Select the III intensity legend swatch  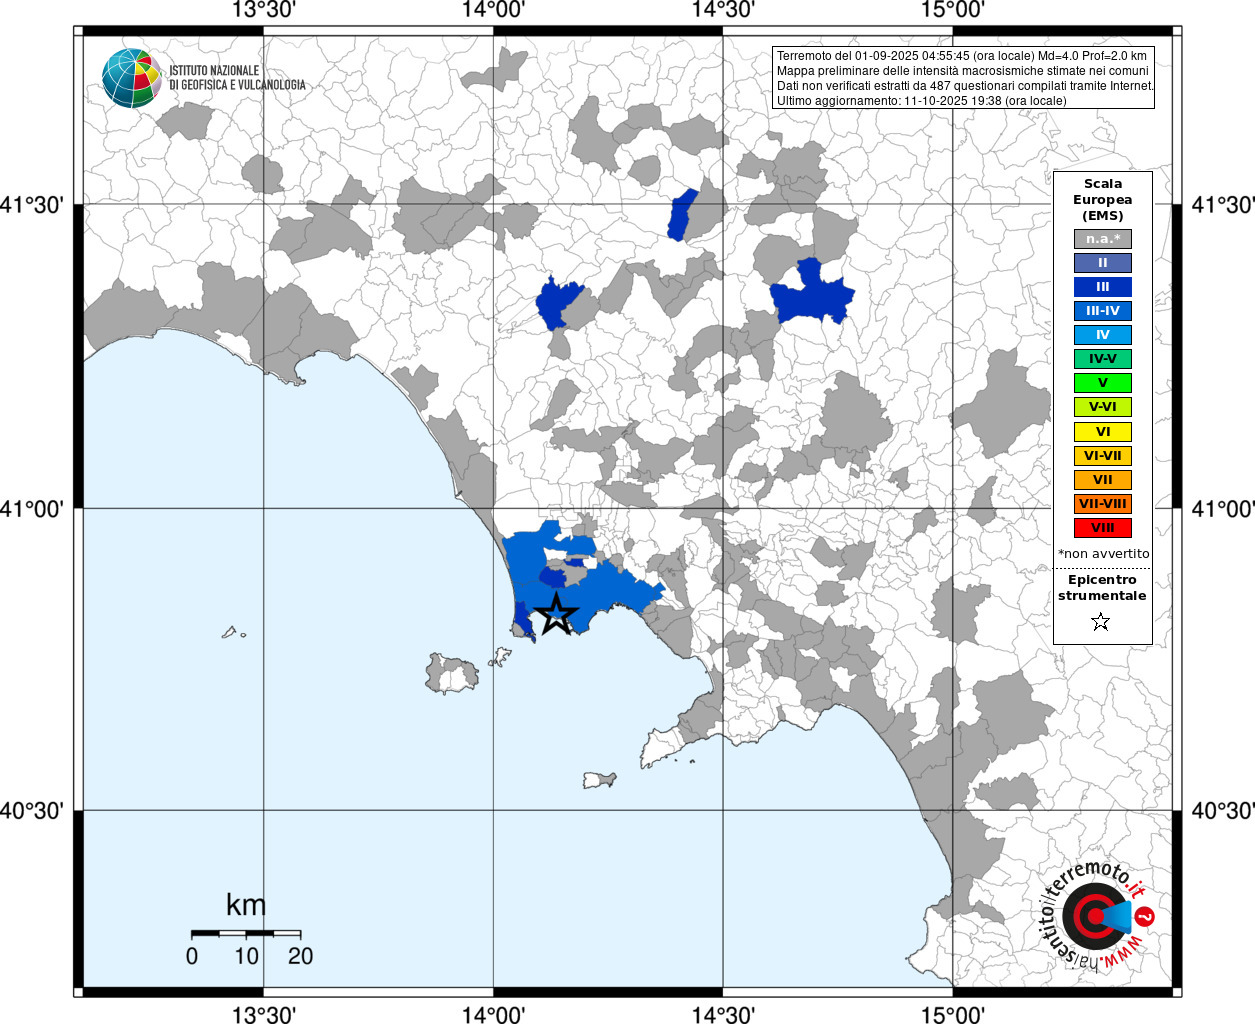pos(1103,287)
